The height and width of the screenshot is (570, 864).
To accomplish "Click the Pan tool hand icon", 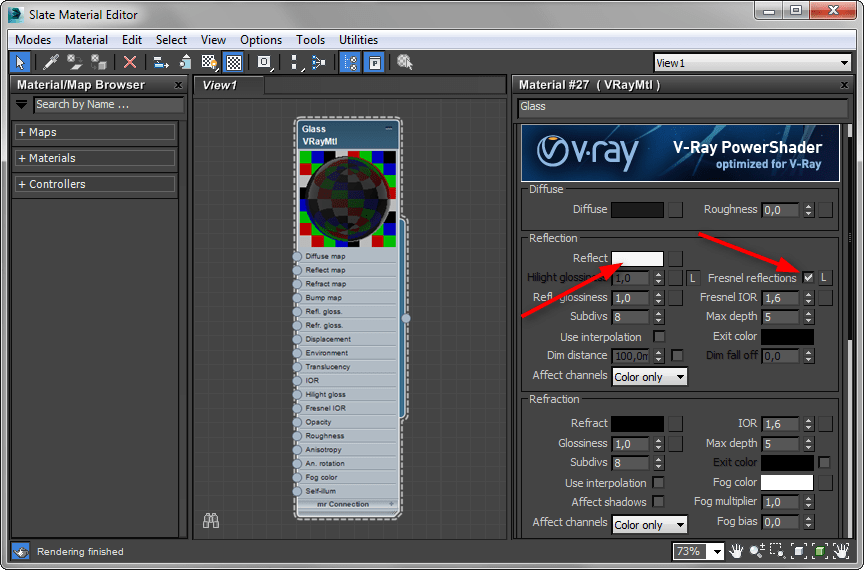I will tap(737, 551).
